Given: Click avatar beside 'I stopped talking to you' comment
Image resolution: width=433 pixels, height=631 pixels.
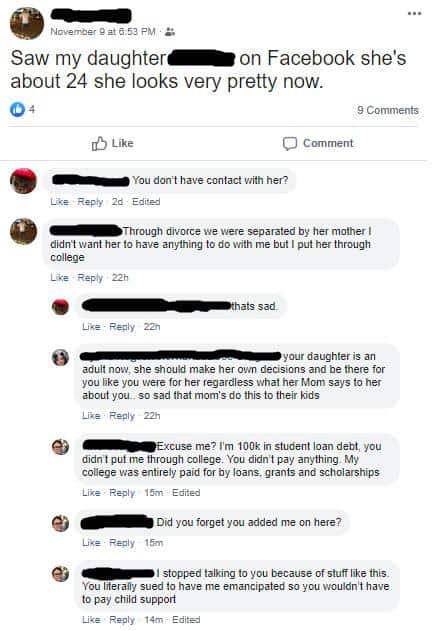Looking at the screenshot, I should (x=60, y=573).
